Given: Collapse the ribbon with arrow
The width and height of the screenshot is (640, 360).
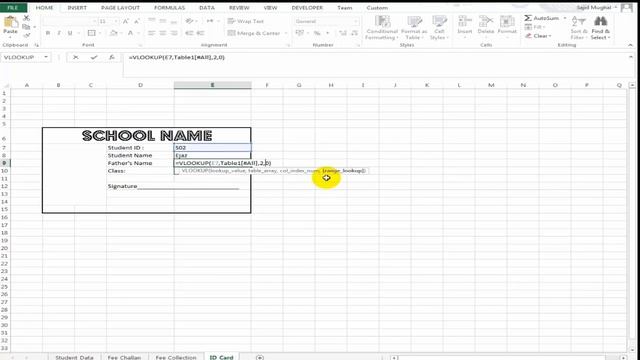Looking at the screenshot, I should [x=630, y=45].
